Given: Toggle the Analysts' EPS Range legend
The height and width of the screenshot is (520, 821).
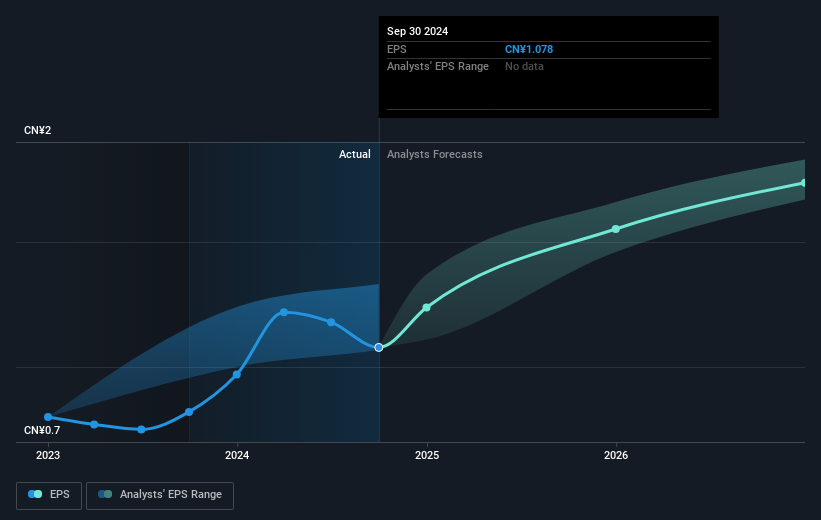Looking at the screenshot, I should click(x=160, y=495).
